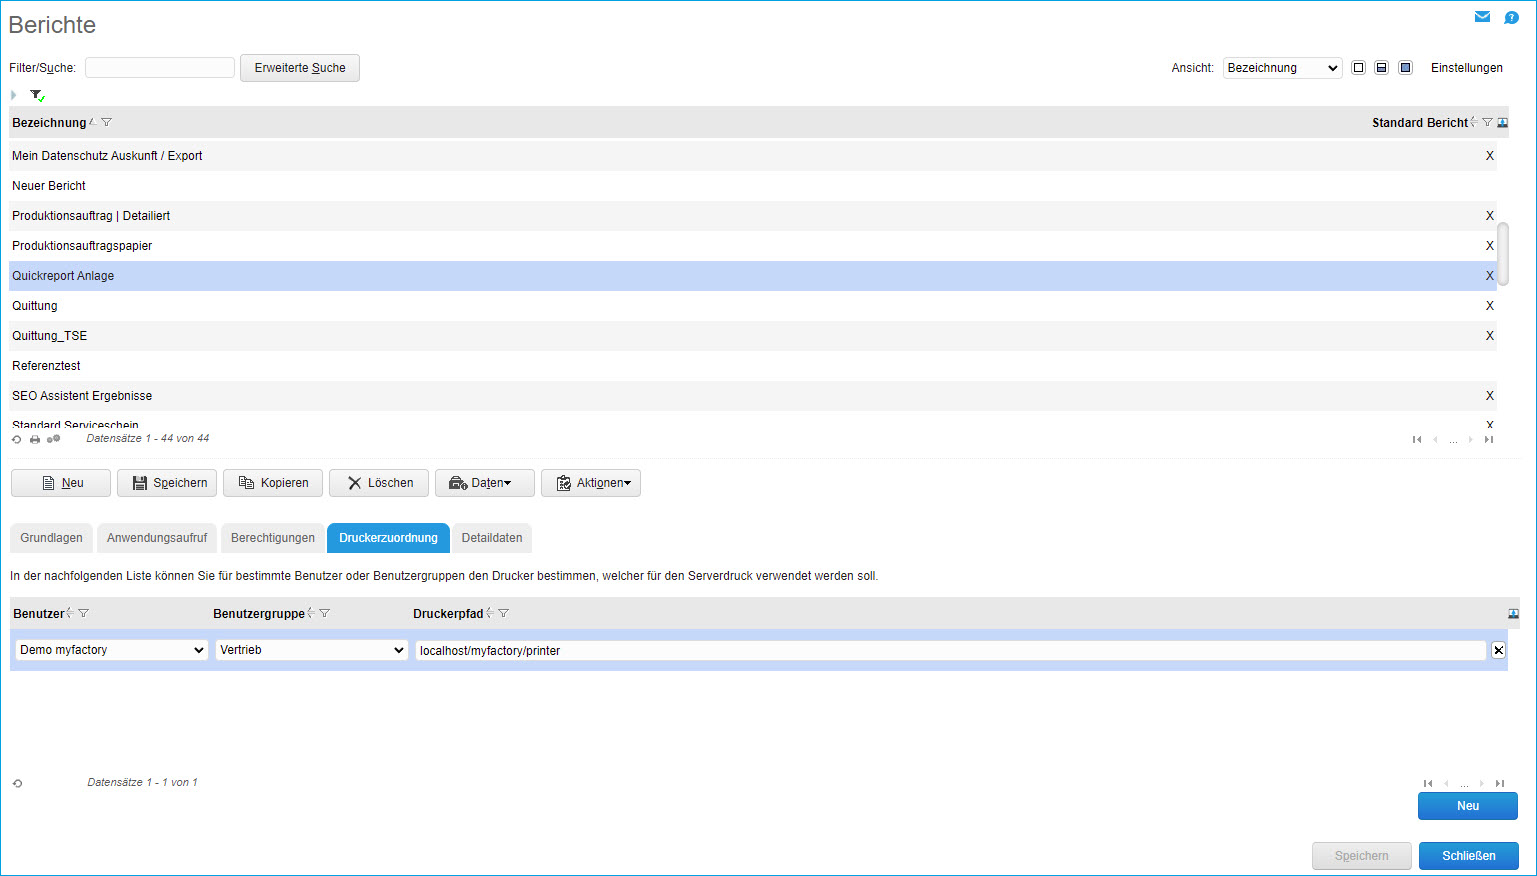Open the Ansicht dropdown showing Bezeichnung
Viewport: 1537px width, 876px height.
1282,68
